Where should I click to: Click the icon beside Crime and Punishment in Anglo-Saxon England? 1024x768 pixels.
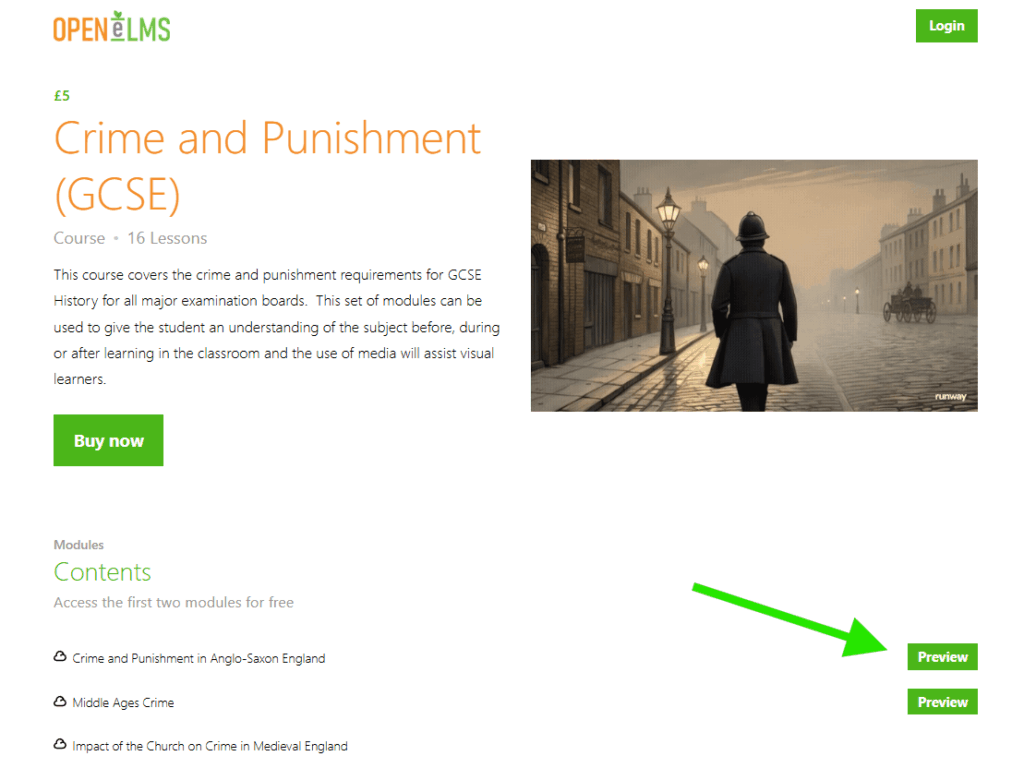(x=60, y=657)
